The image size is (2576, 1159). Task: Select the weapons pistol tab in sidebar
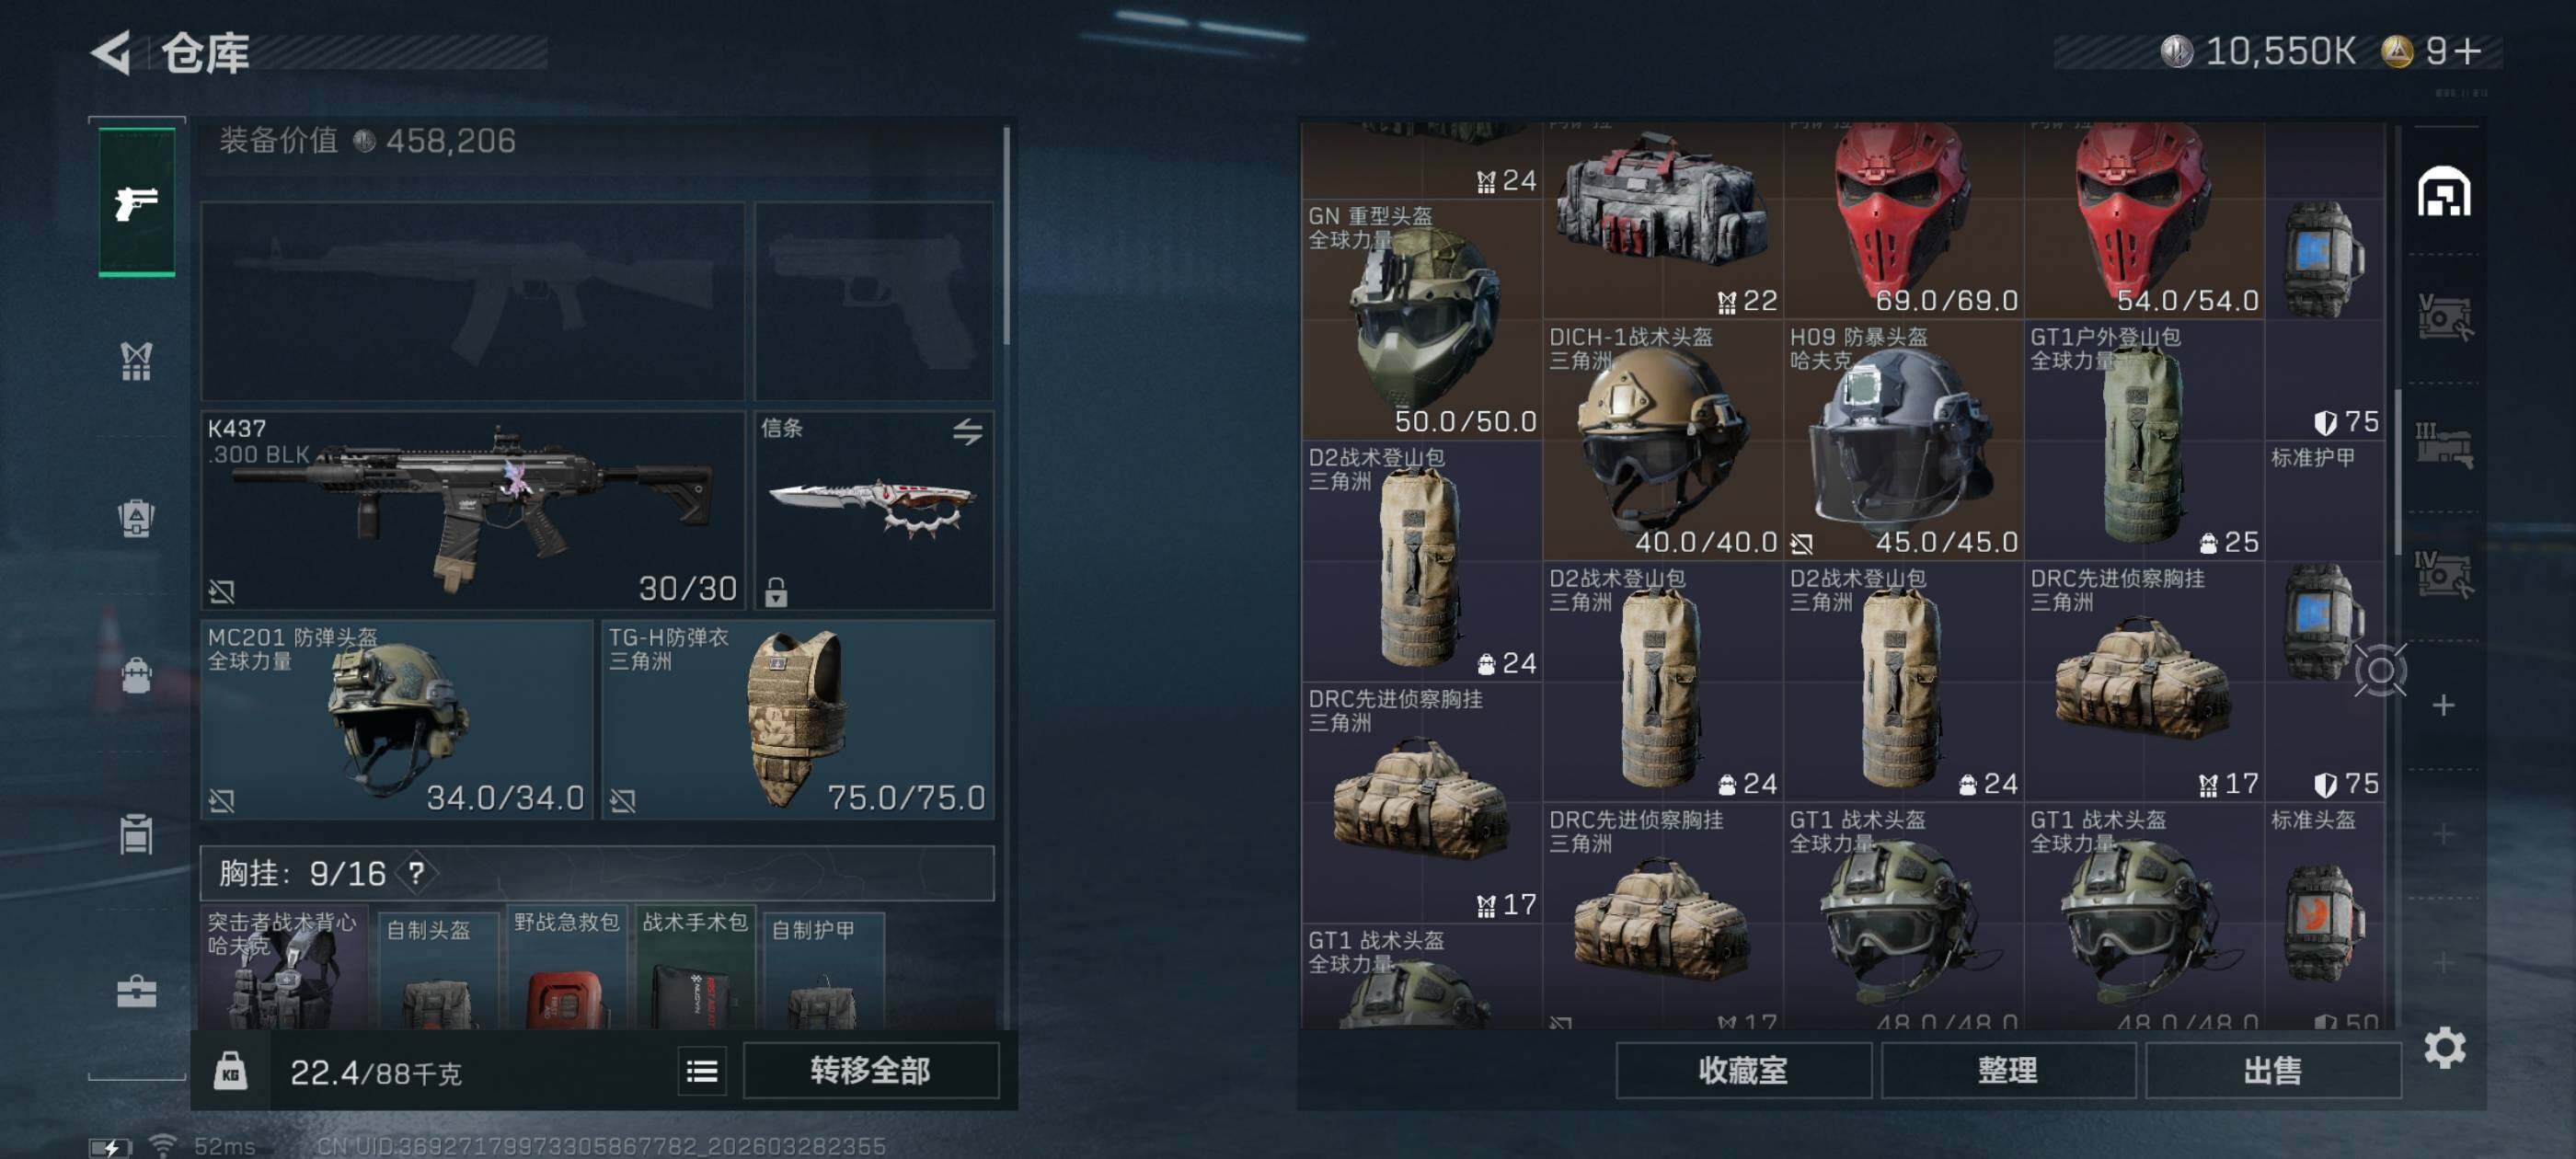[137, 201]
